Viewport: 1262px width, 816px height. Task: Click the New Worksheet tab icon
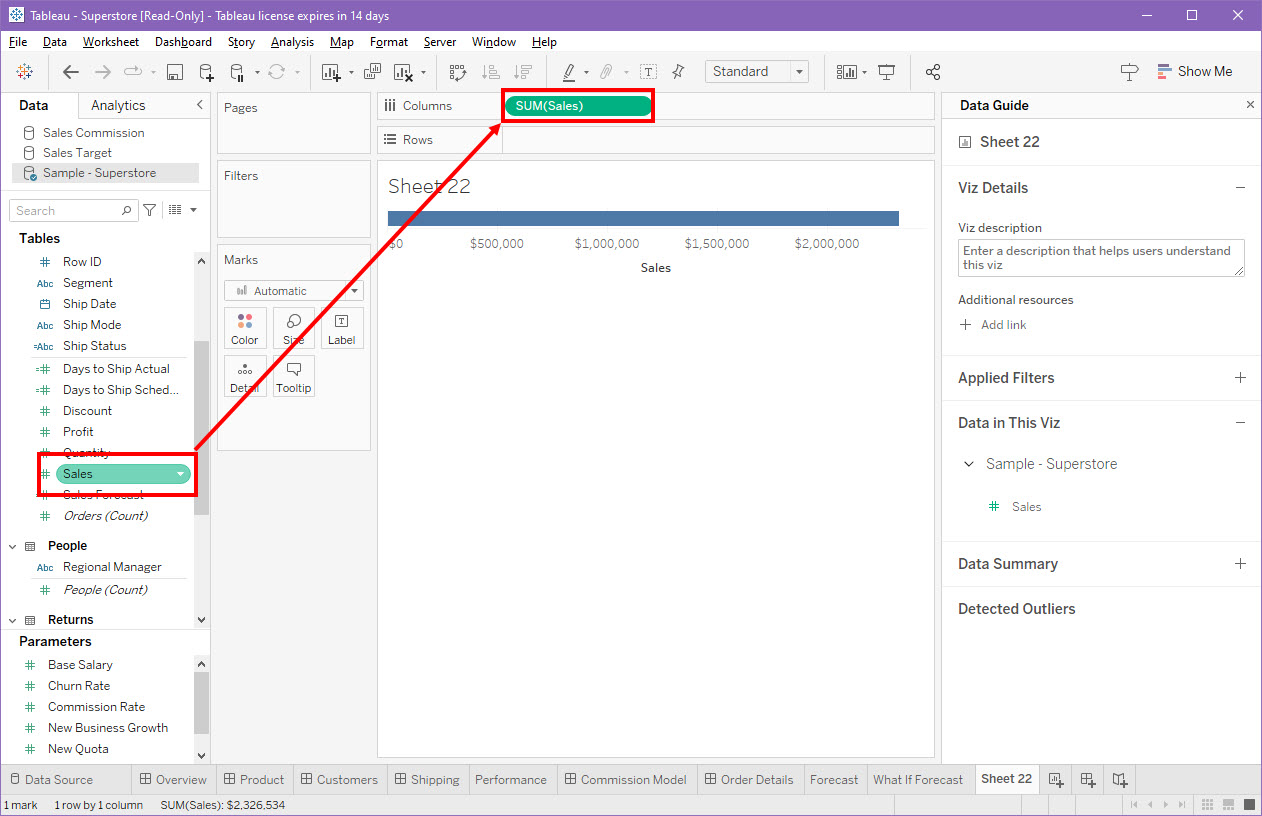point(1056,779)
